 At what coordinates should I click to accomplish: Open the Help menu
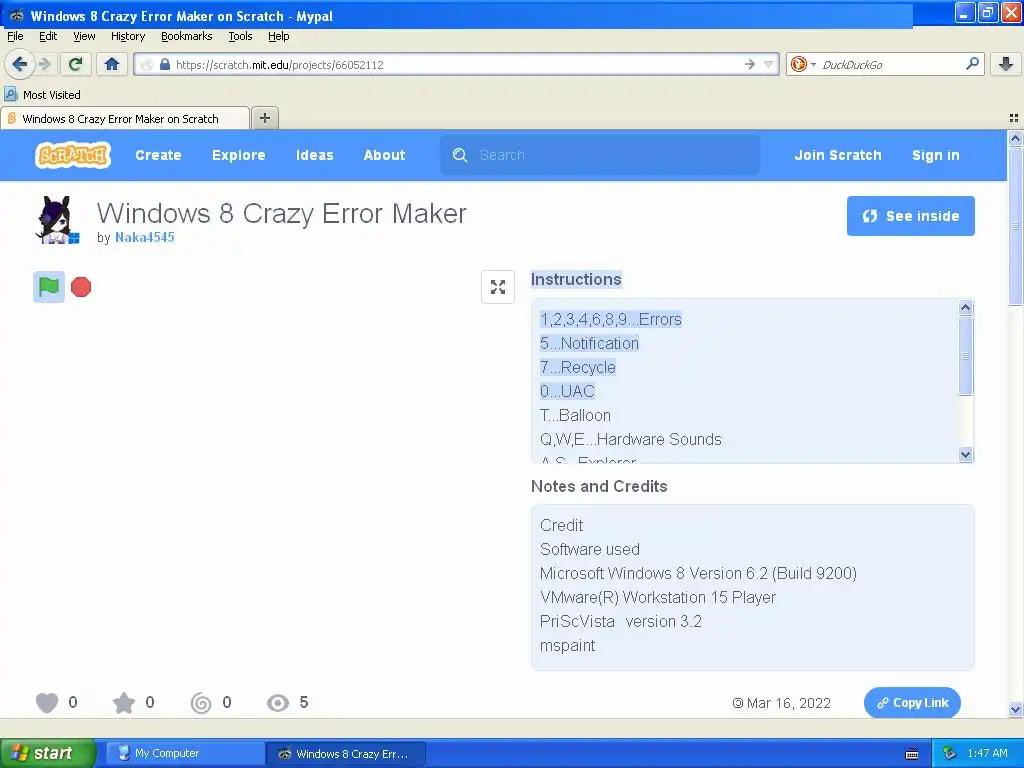[x=279, y=37]
